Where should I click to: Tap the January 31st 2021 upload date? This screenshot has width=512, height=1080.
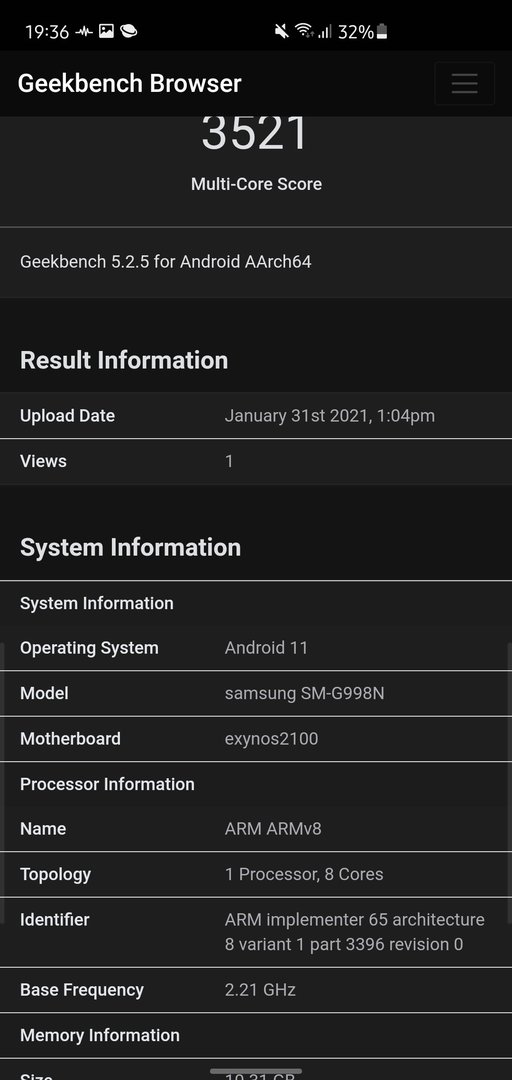click(x=329, y=416)
